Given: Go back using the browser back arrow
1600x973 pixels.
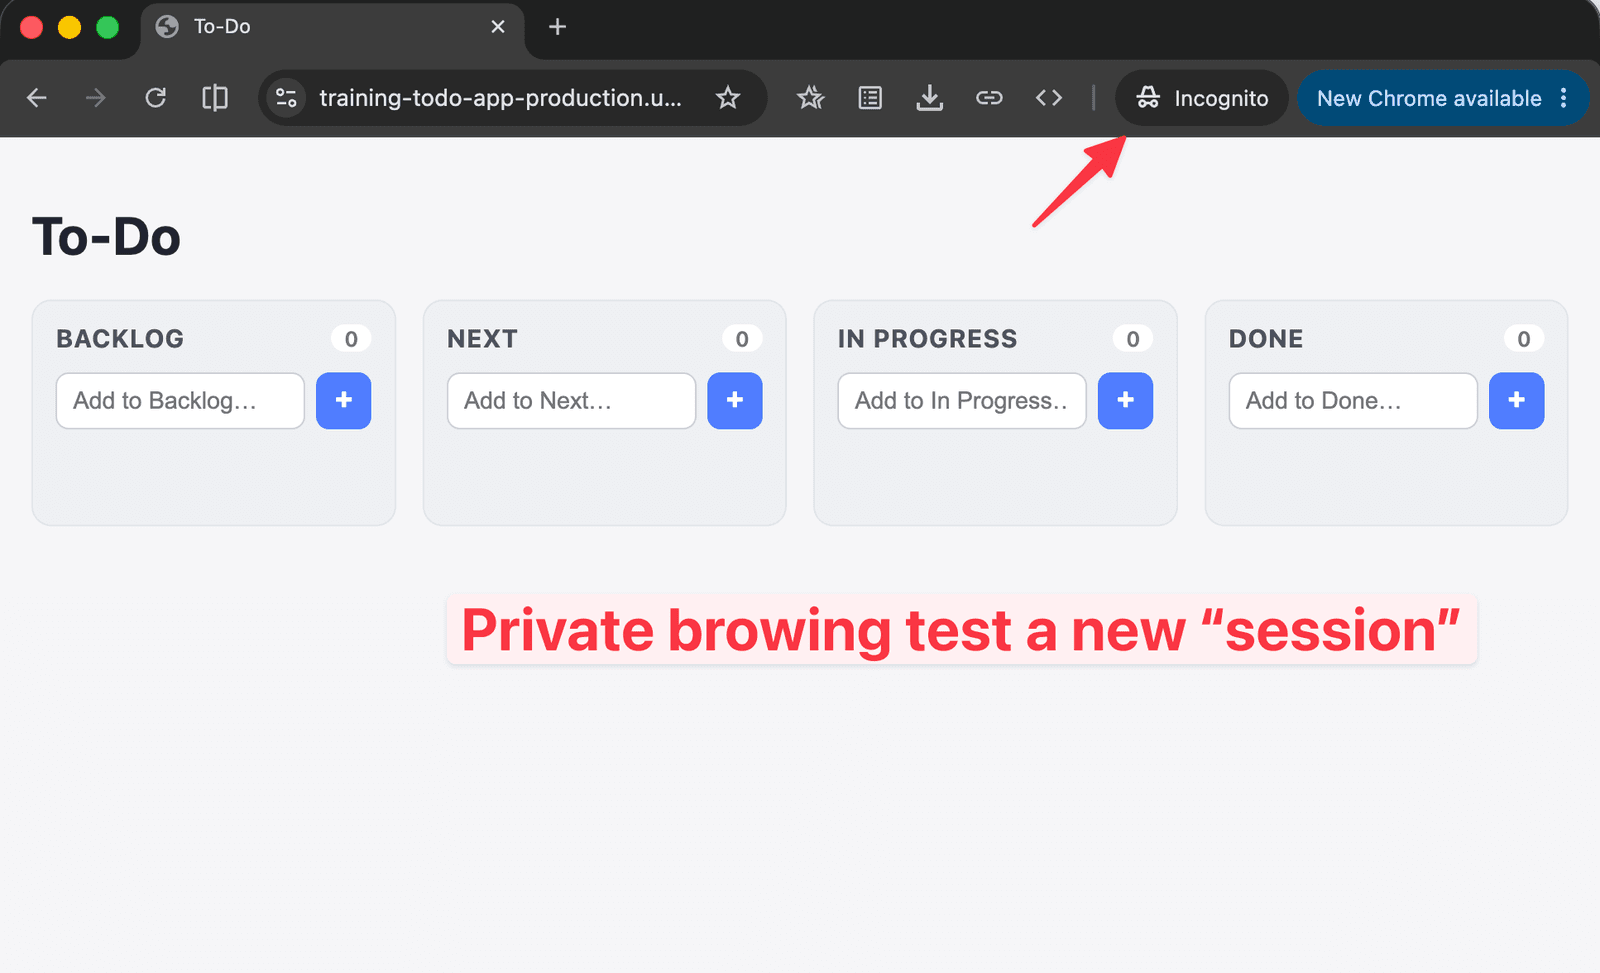Looking at the screenshot, I should [37, 98].
